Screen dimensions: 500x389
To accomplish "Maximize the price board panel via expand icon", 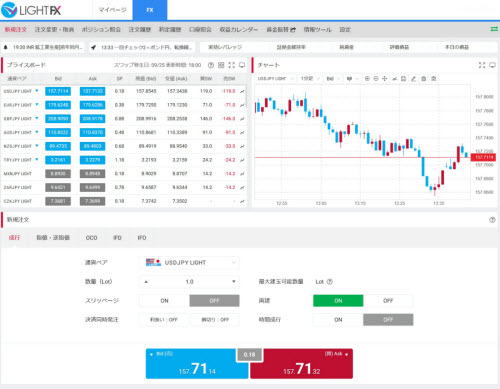I will [x=232, y=65].
